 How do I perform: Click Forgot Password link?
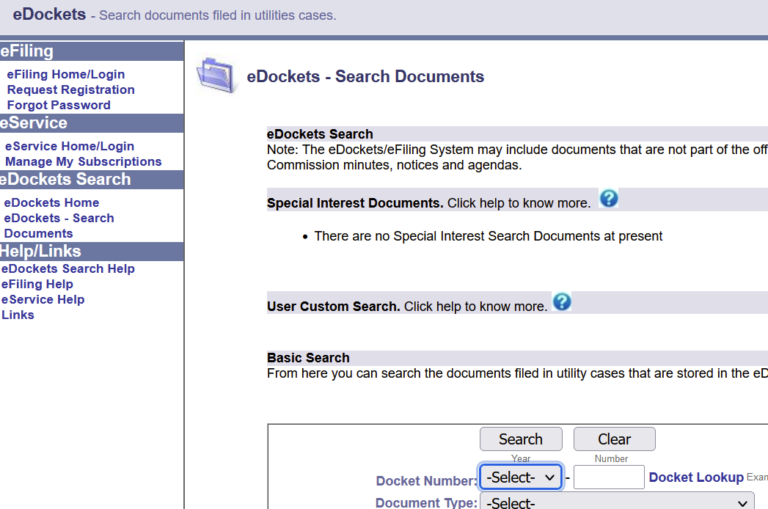tap(58, 105)
